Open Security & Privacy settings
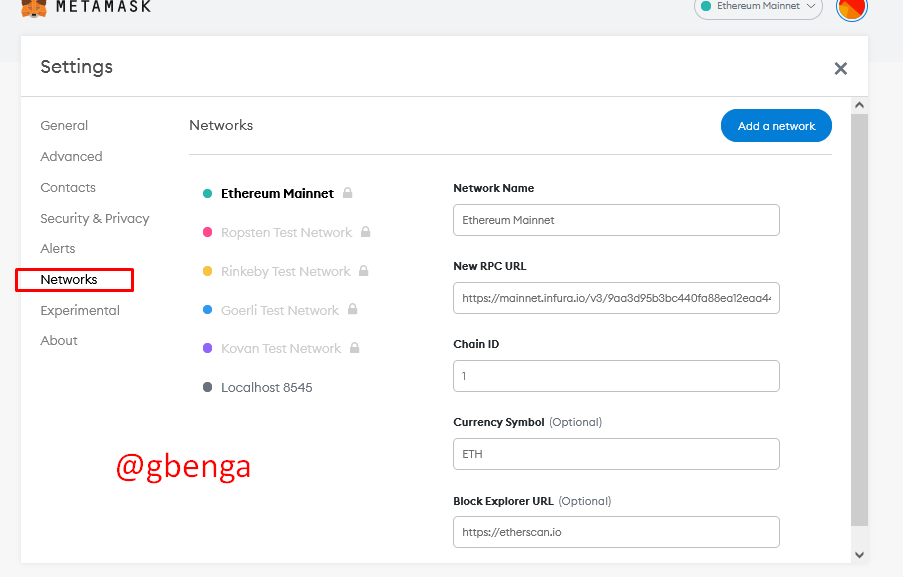This screenshot has height=577, width=903. coord(94,218)
